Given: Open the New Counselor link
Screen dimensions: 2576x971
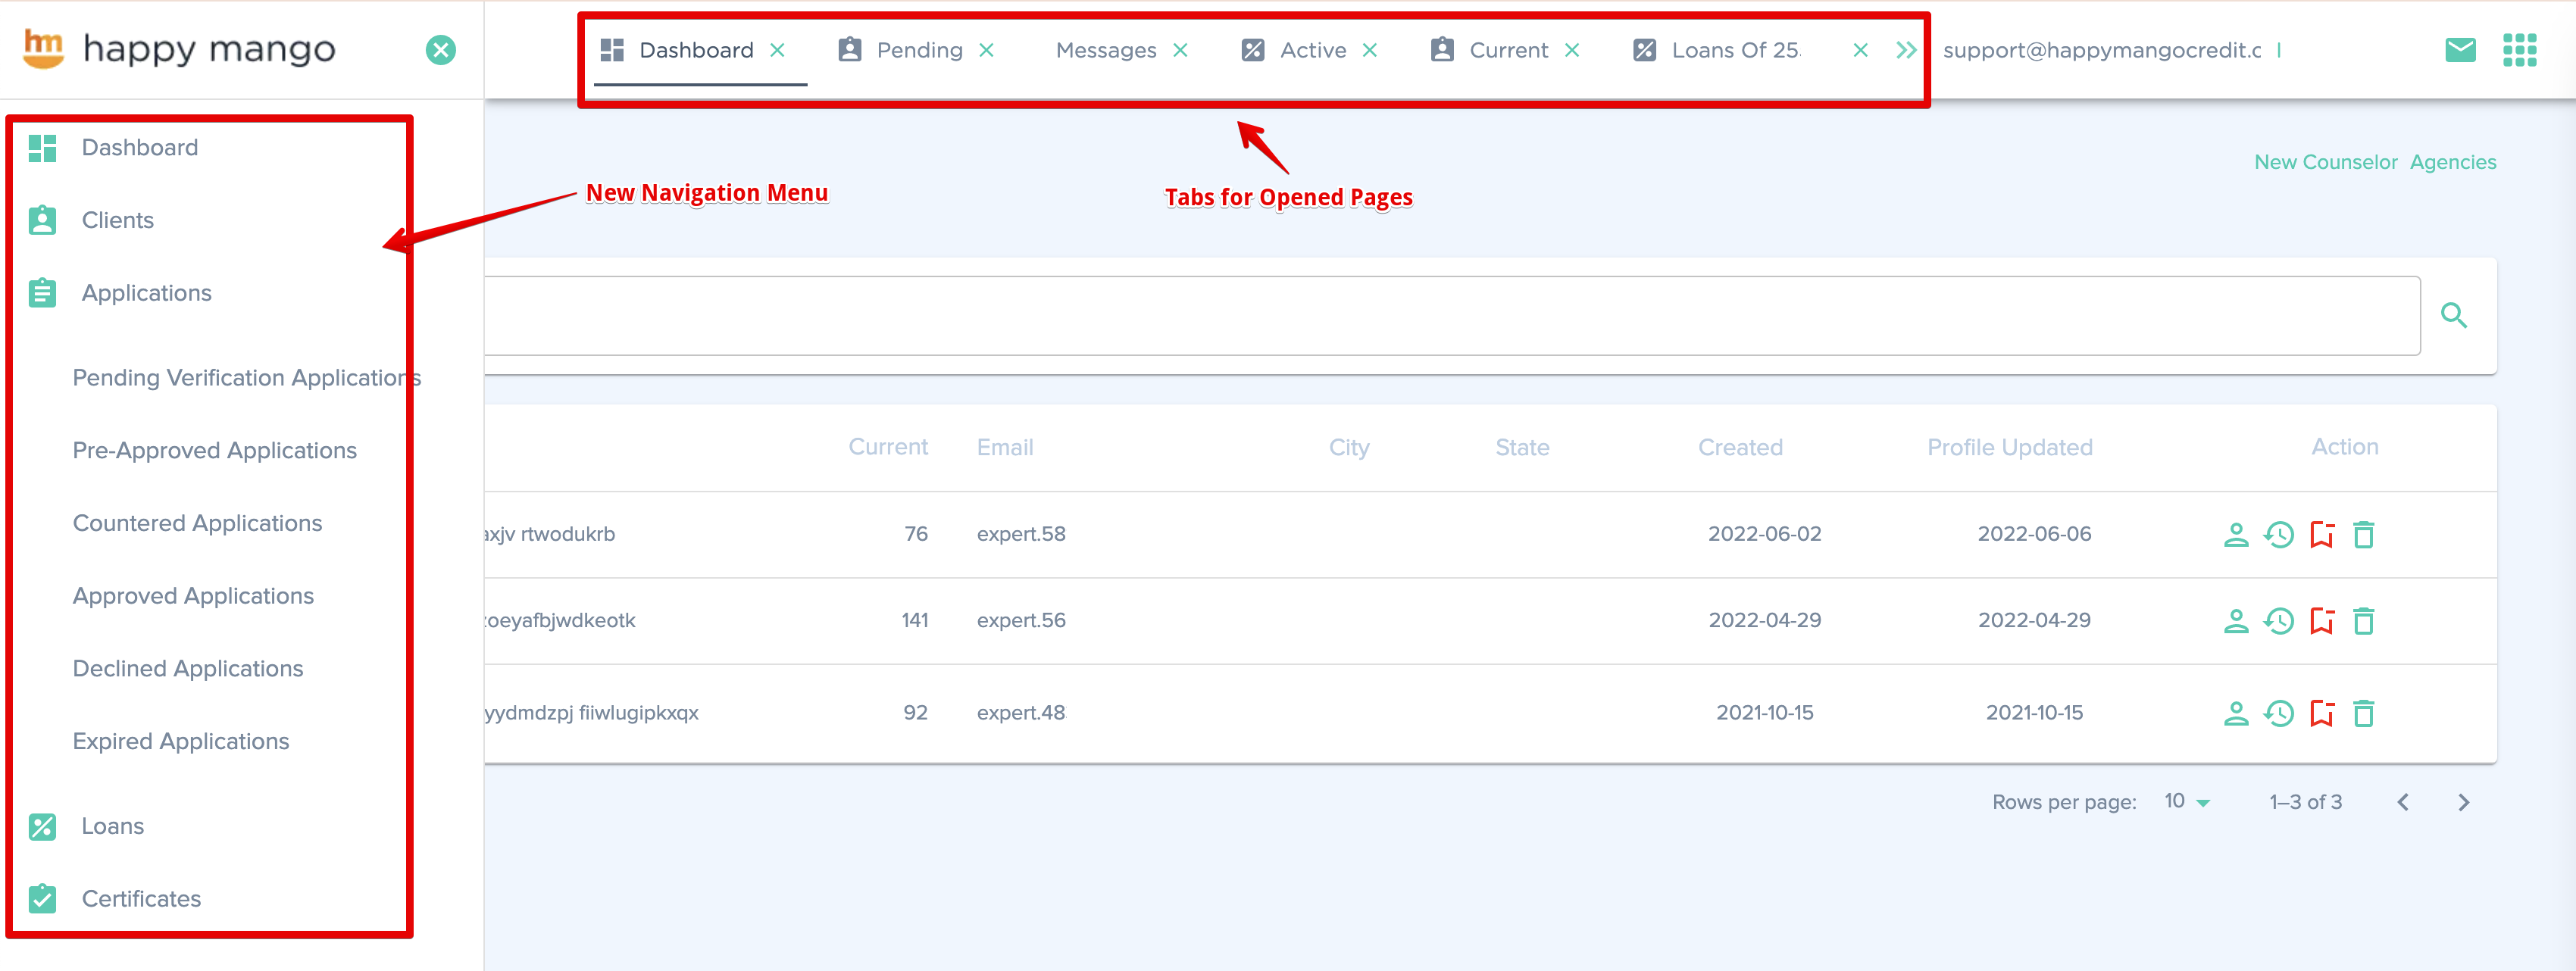Looking at the screenshot, I should (x=2325, y=162).
